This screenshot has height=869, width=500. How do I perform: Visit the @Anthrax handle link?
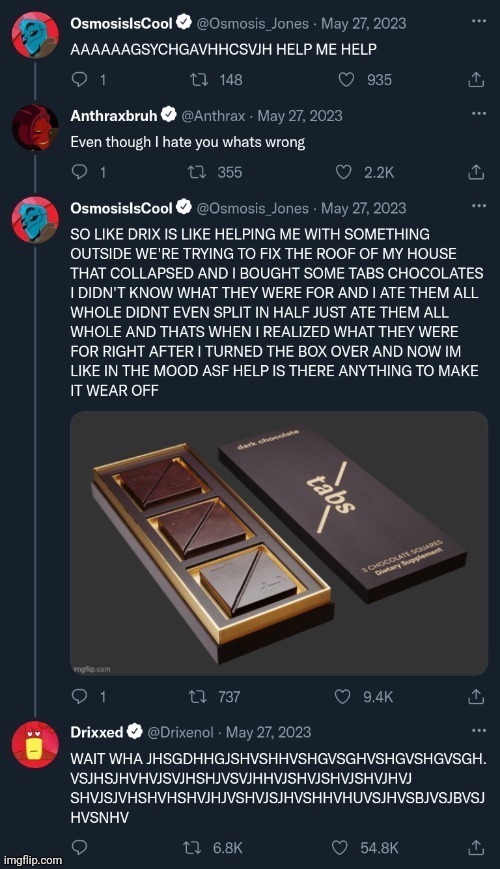point(213,116)
